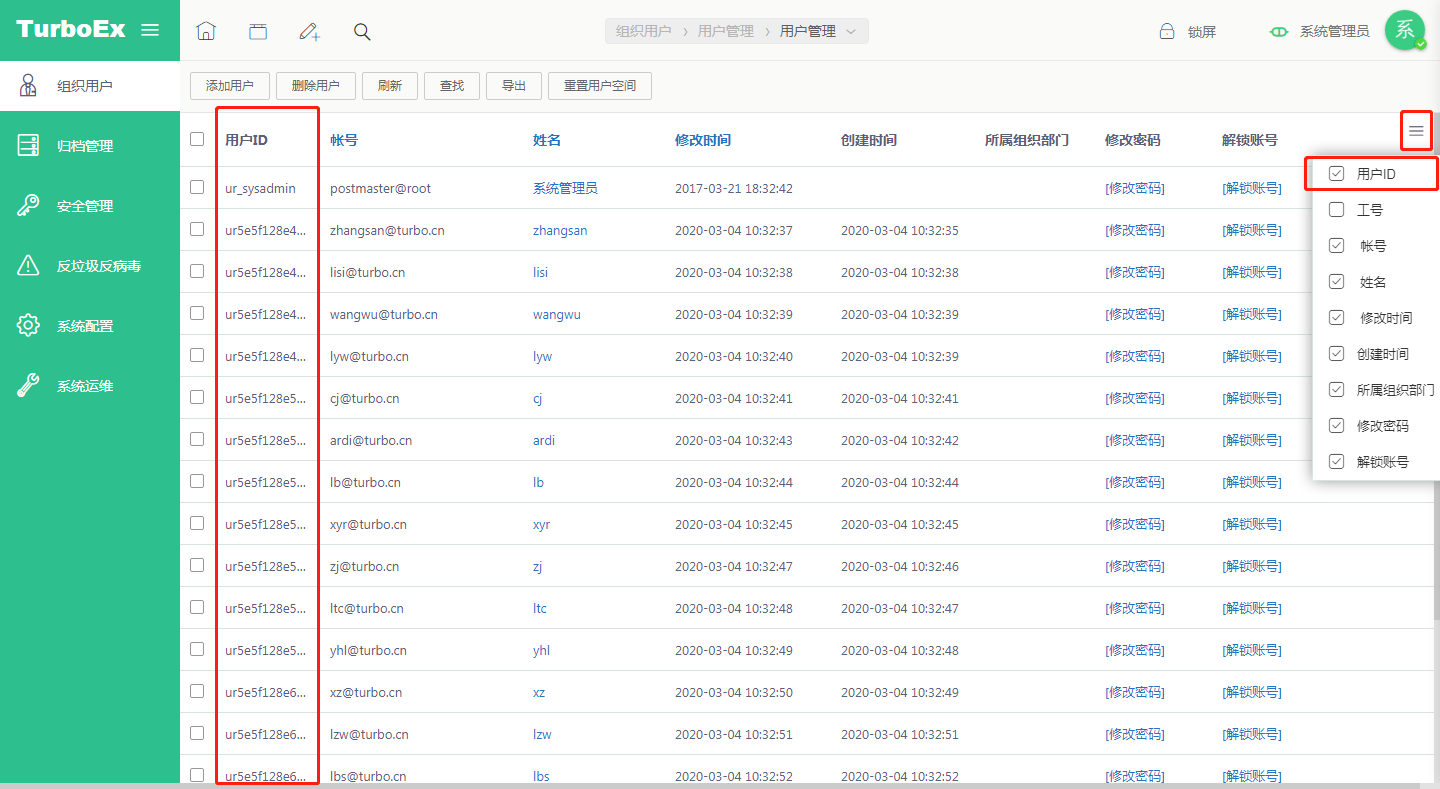Open the column settings menu icon
Viewport: 1440px width, 789px height.
coord(1416,130)
